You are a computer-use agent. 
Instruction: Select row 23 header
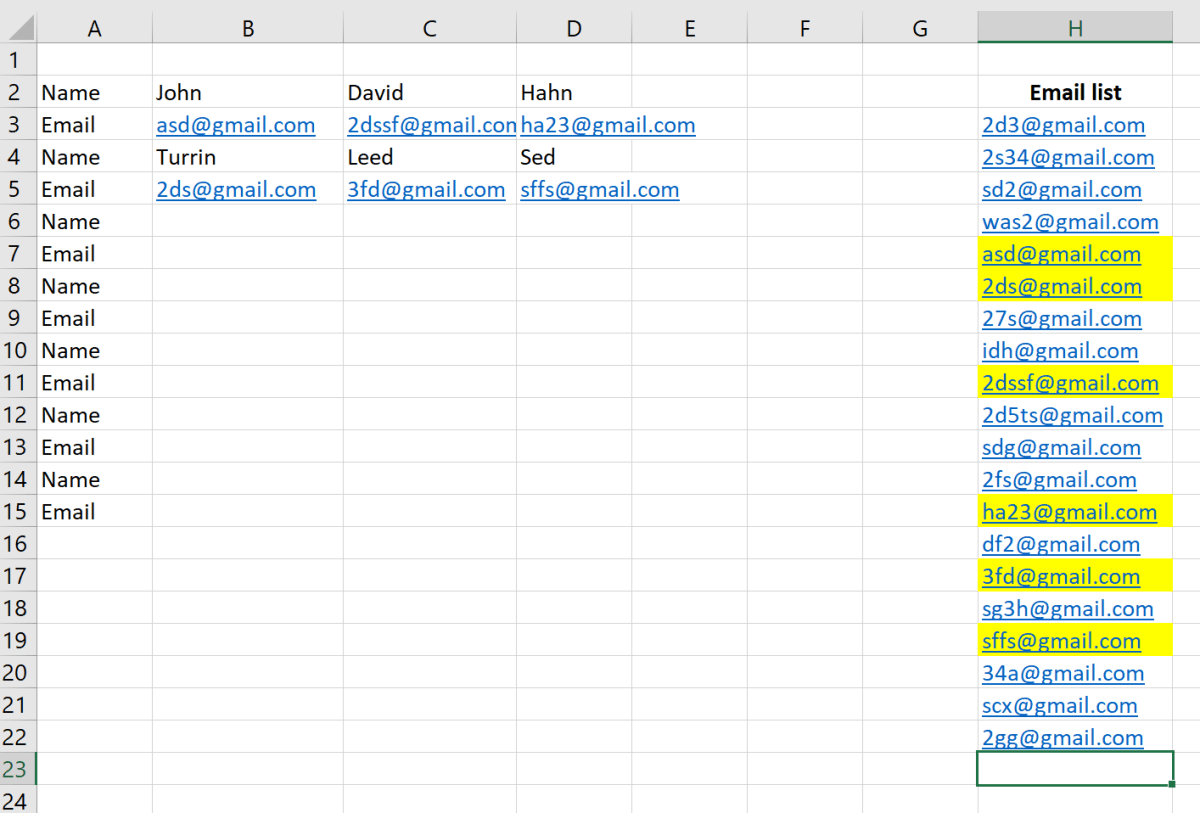[18, 769]
